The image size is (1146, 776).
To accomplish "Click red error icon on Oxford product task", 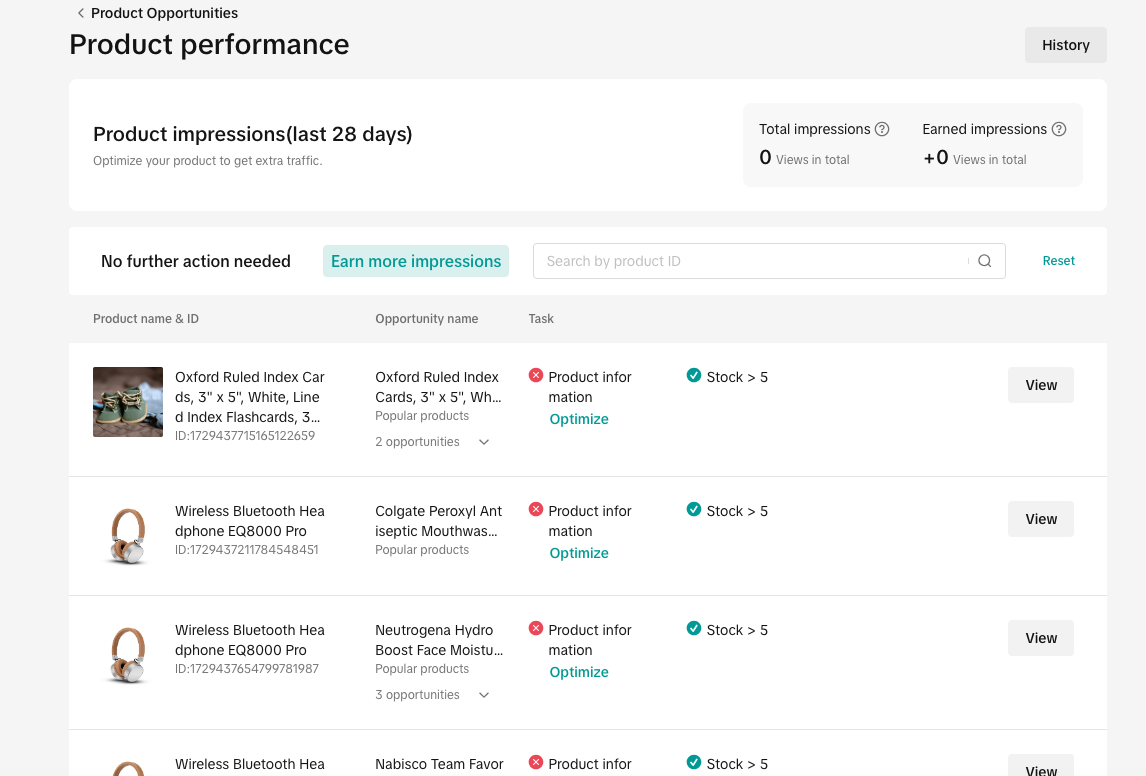I will pos(536,376).
